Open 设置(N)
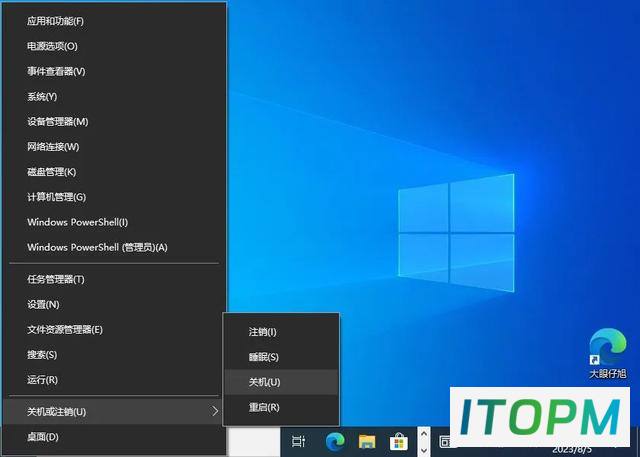This screenshot has height=457, width=640. [x=114, y=305]
